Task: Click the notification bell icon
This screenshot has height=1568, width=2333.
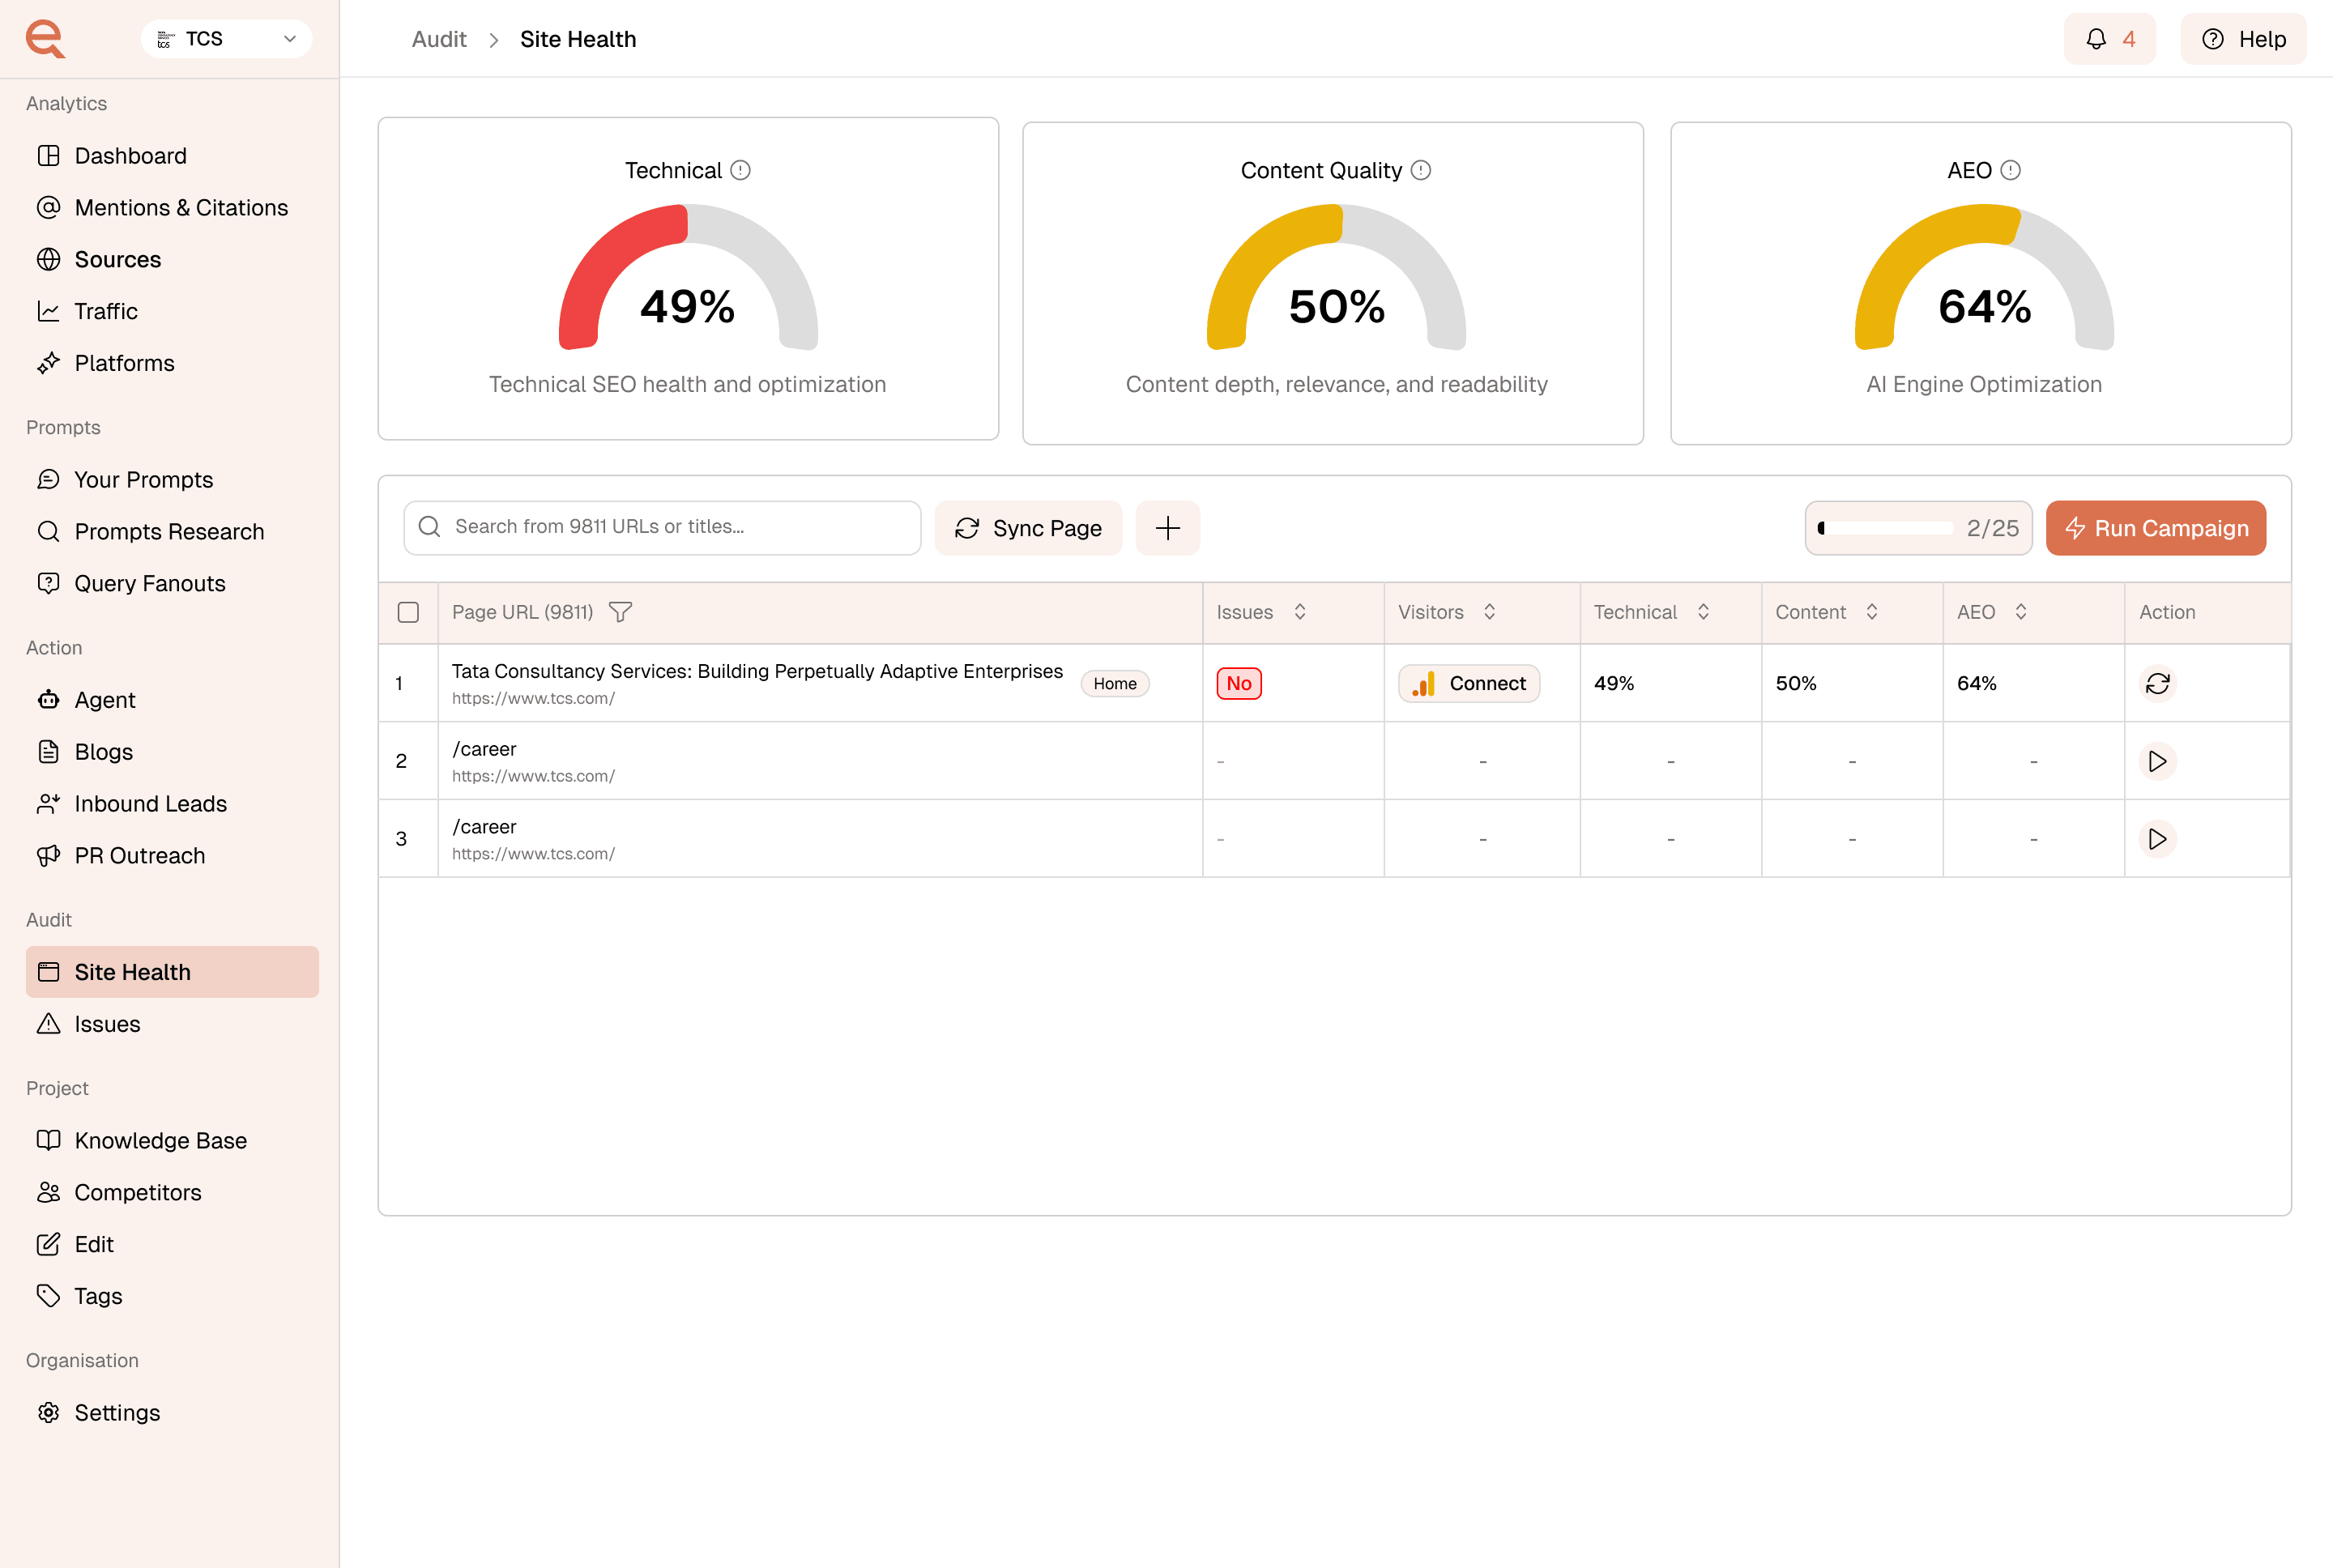Action: tap(2096, 39)
